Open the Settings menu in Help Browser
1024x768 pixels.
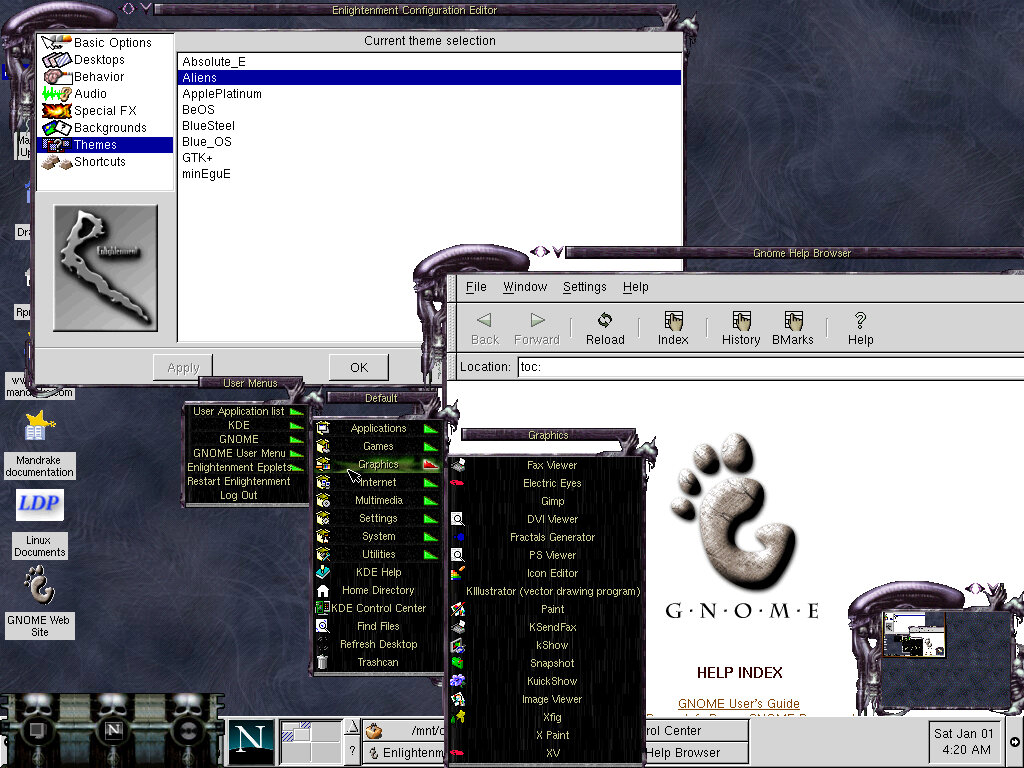[x=584, y=287]
